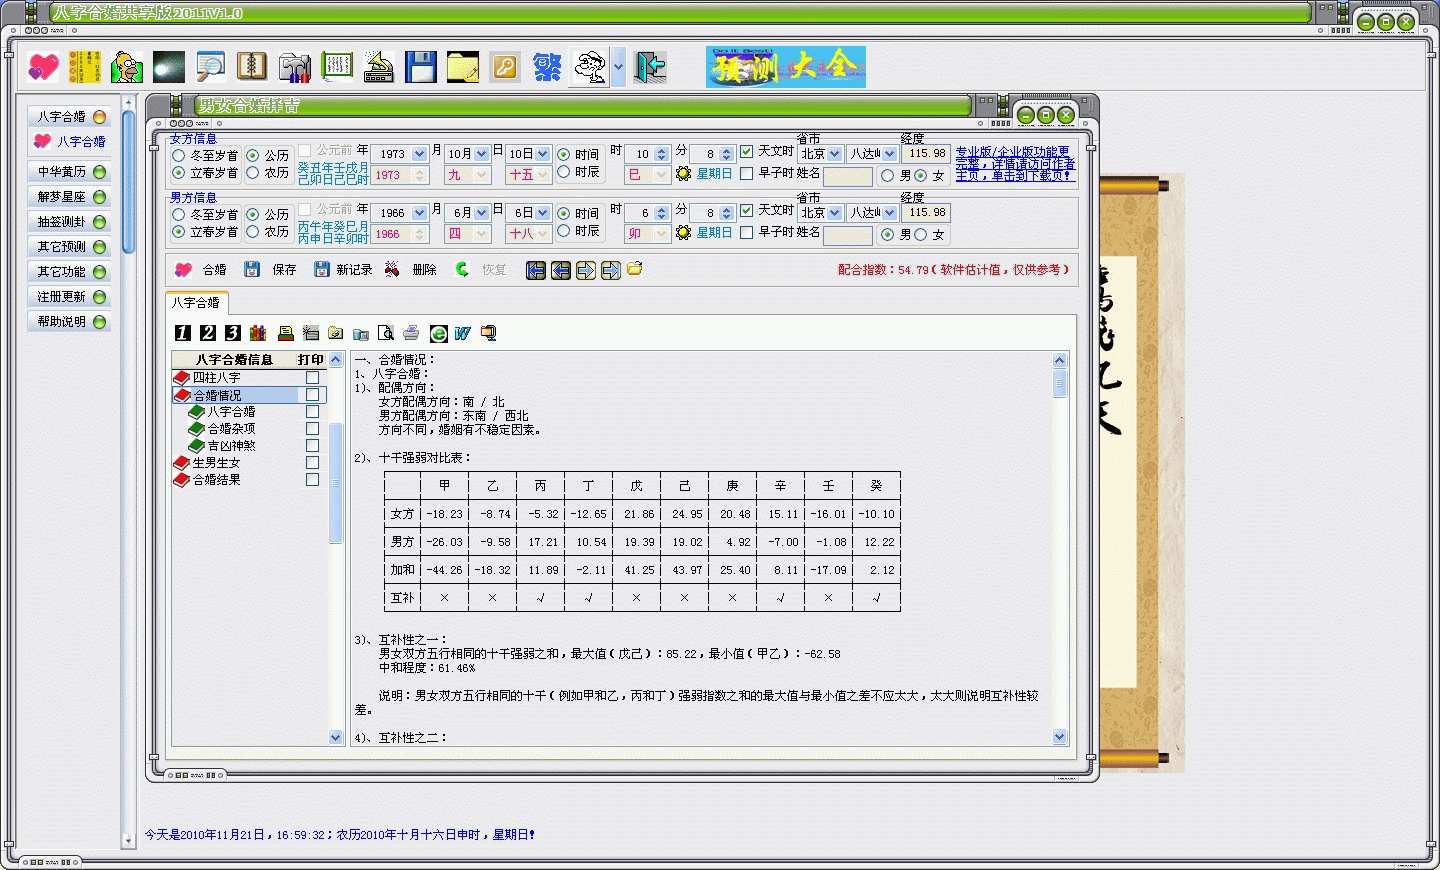Export to Word with W icon
Image resolution: width=1440 pixels, height=870 pixels.
pyautogui.click(x=463, y=333)
